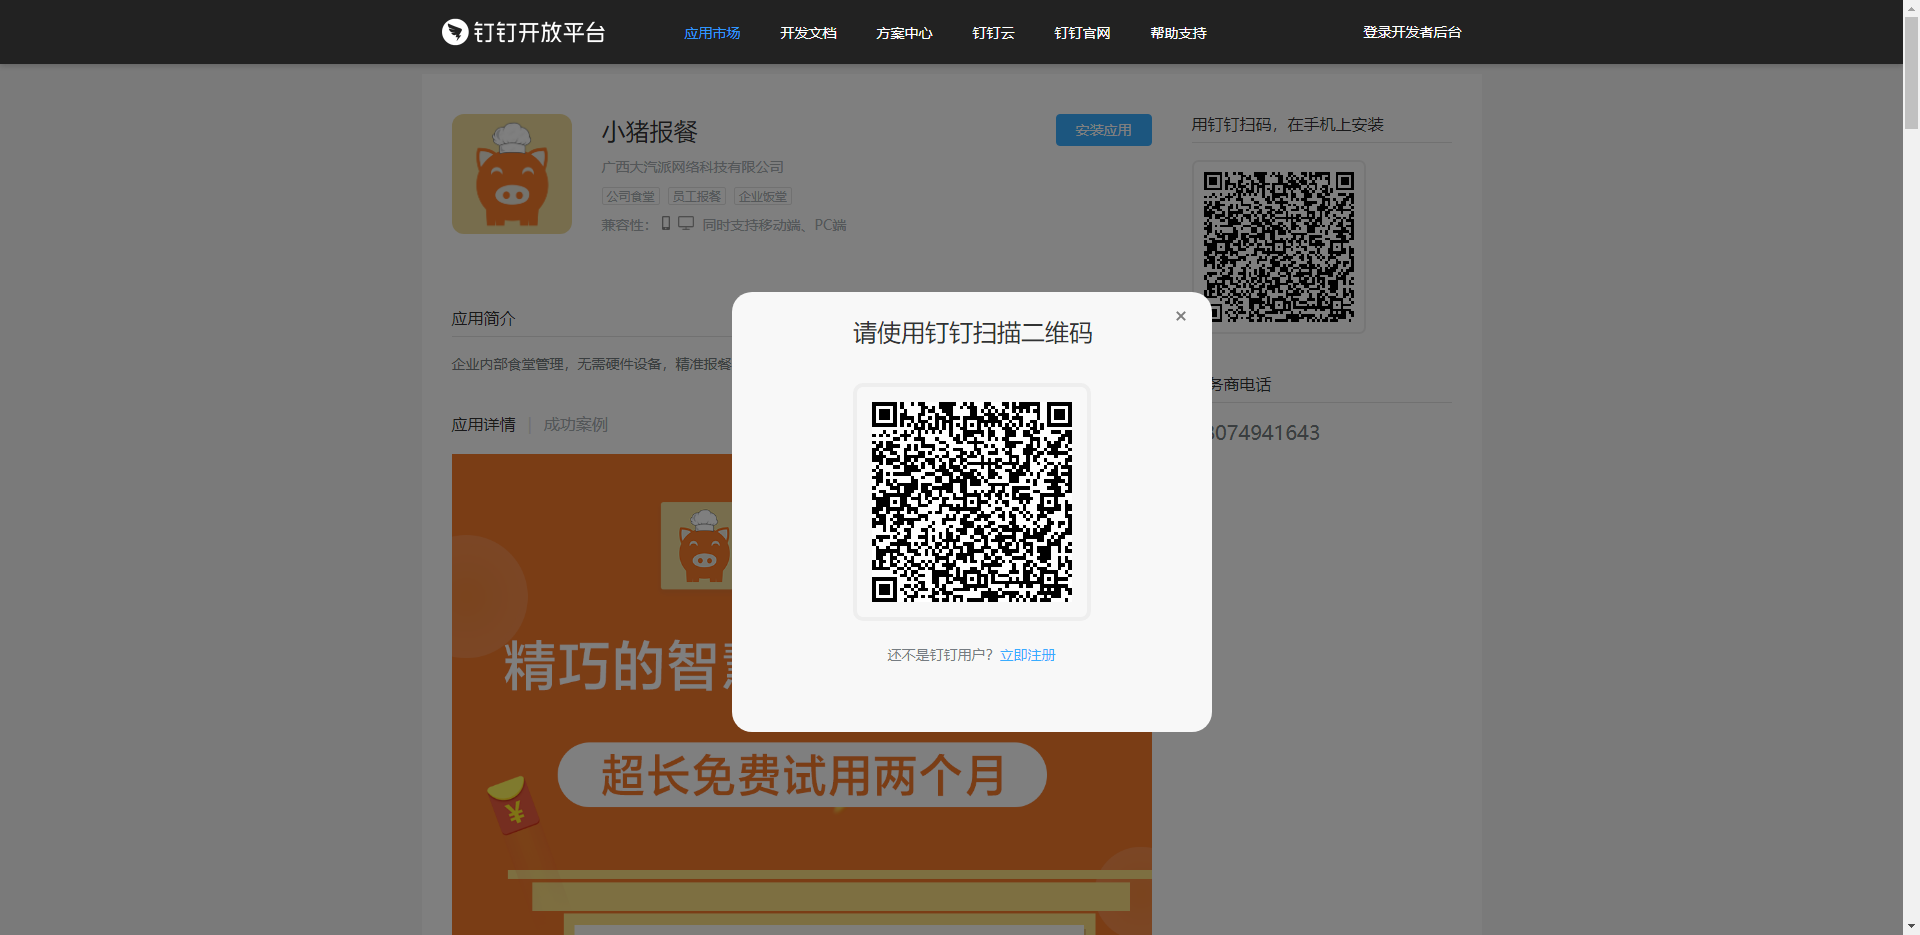Click the company name 广西大汽派网络科技有限公司

coord(693,167)
